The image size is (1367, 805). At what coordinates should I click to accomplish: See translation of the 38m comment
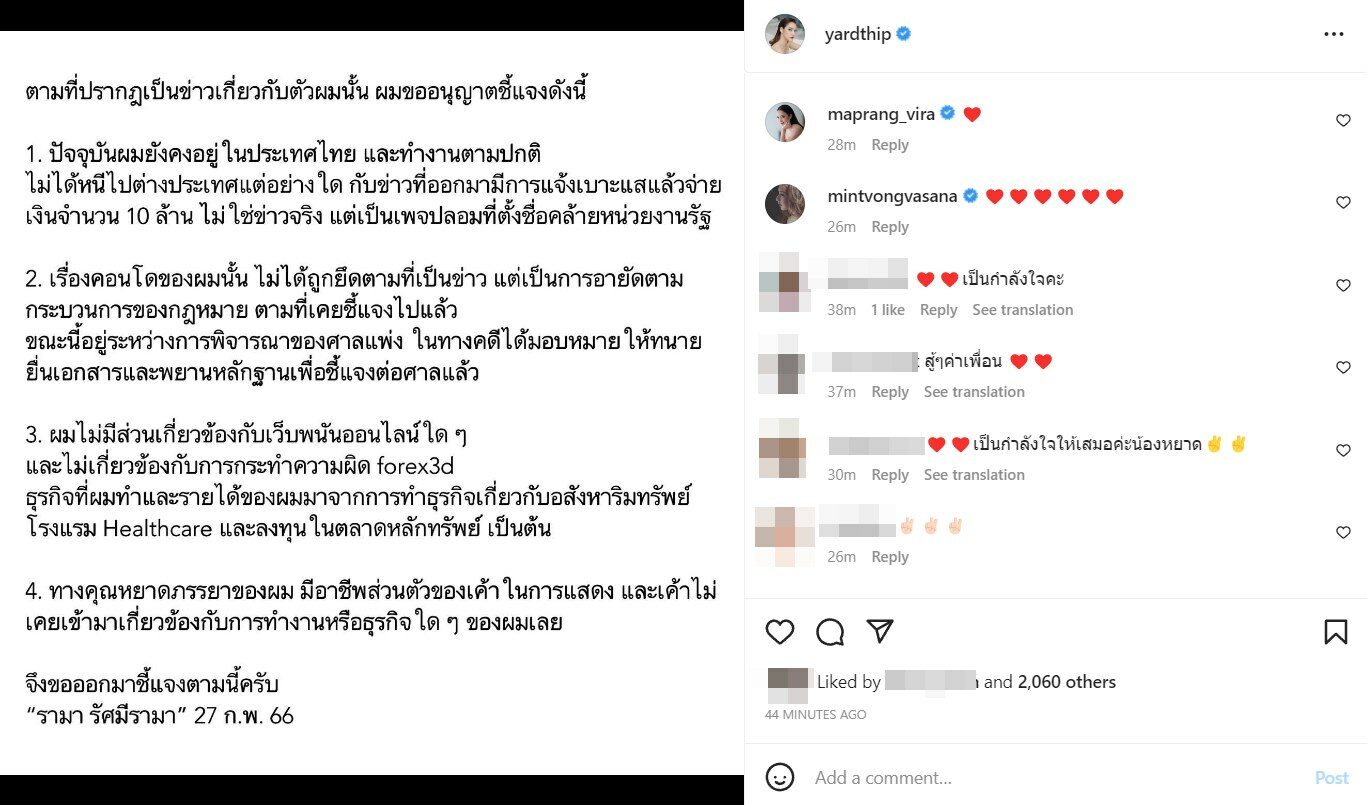click(x=1023, y=310)
